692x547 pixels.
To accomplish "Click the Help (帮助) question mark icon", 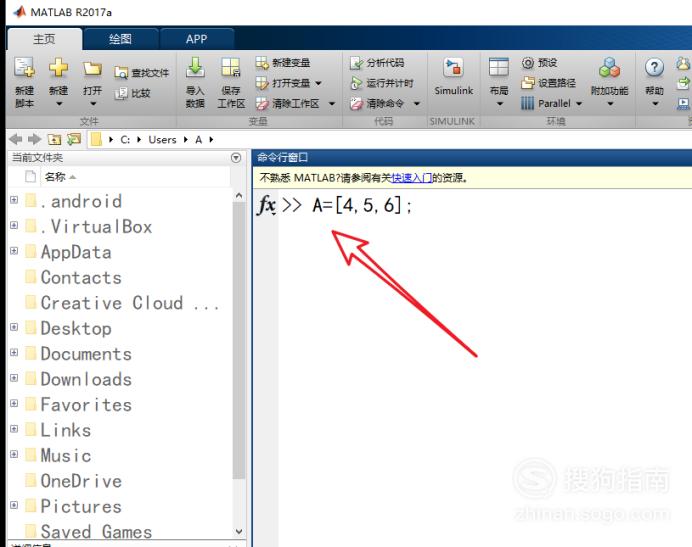I will 654,68.
